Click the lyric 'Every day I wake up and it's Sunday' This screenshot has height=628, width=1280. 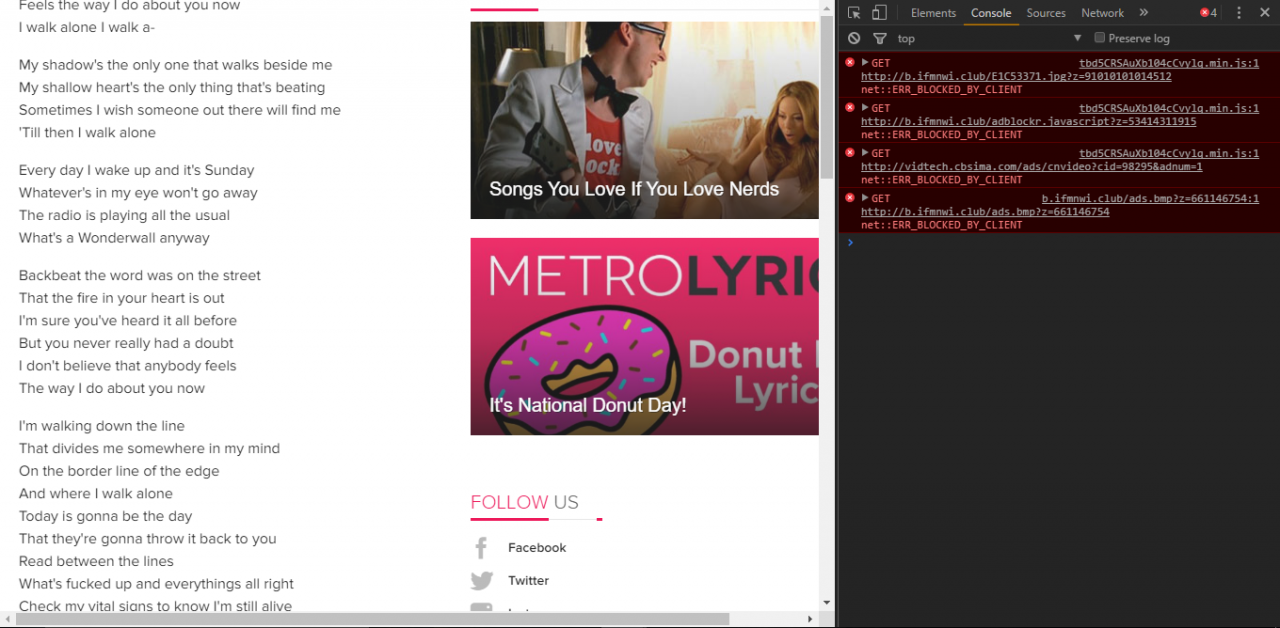click(137, 170)
